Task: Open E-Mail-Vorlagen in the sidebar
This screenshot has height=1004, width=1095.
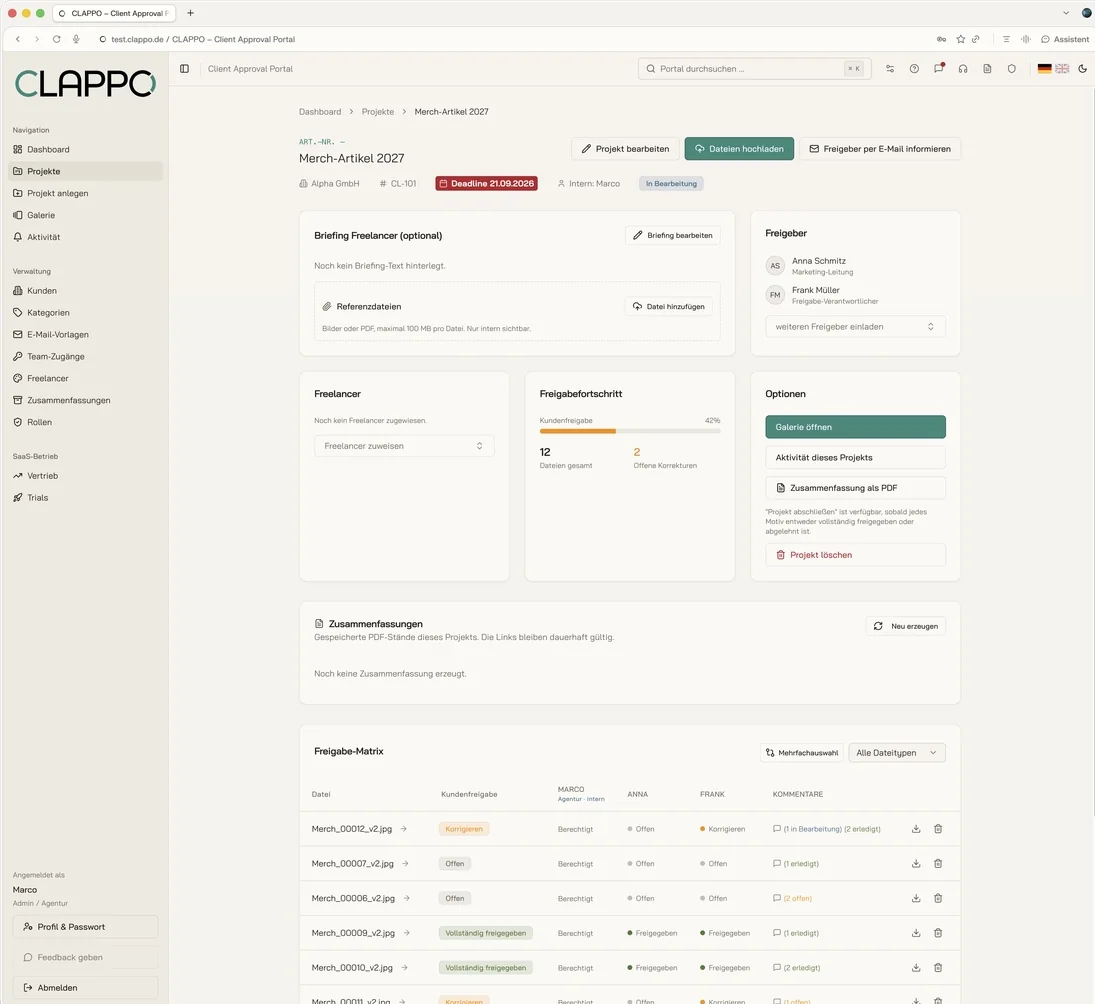Action: (x=57, y=334)
